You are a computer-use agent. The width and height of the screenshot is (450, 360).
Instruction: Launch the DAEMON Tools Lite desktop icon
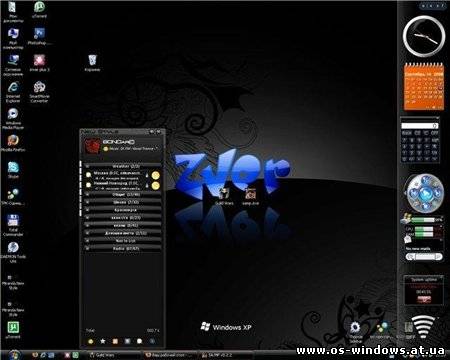click(13, 251)
